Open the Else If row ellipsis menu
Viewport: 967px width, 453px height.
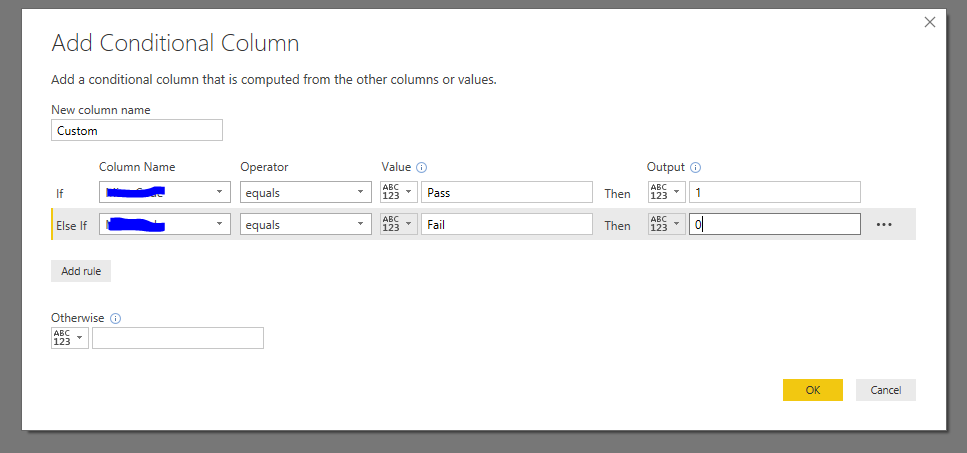pyautogui.click(x=884, y=225)
